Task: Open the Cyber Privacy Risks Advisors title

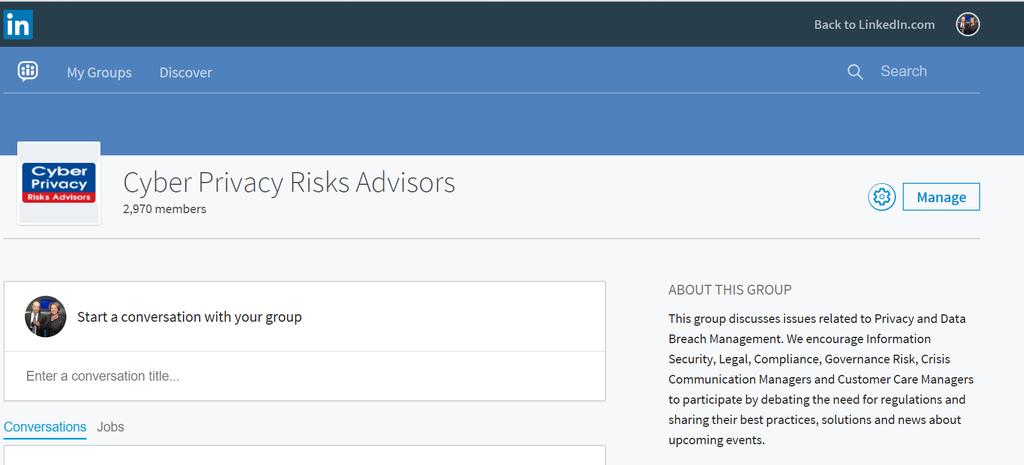Action: pyautogui.click(x=289, y=182)
